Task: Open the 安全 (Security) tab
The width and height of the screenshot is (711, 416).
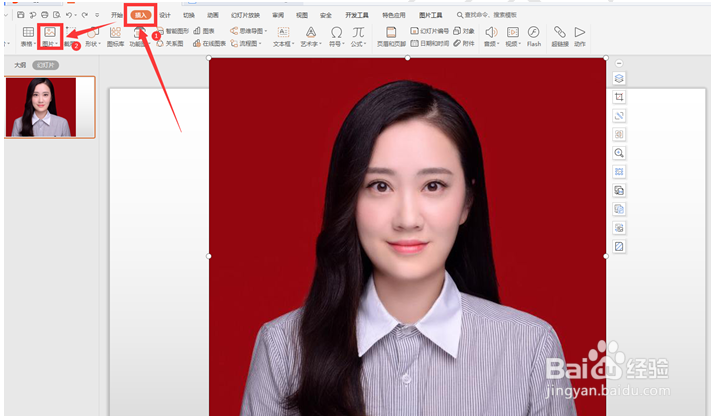Action: pyautogui.click(x=326, y=15)
